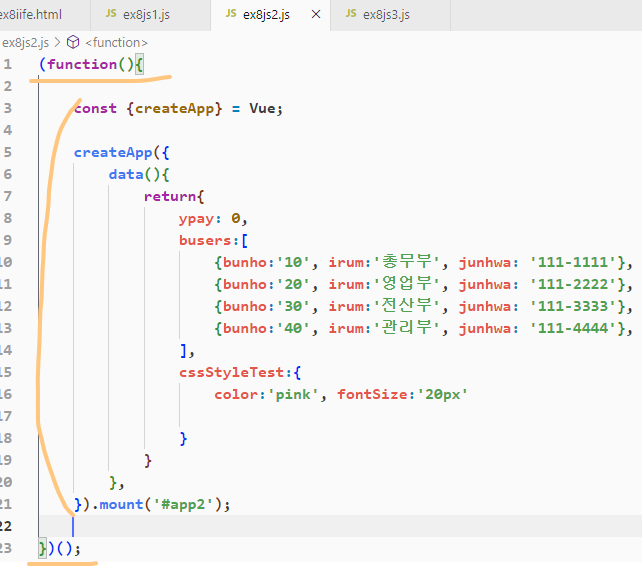Click the '#app2' selector string

pos(183,505)
